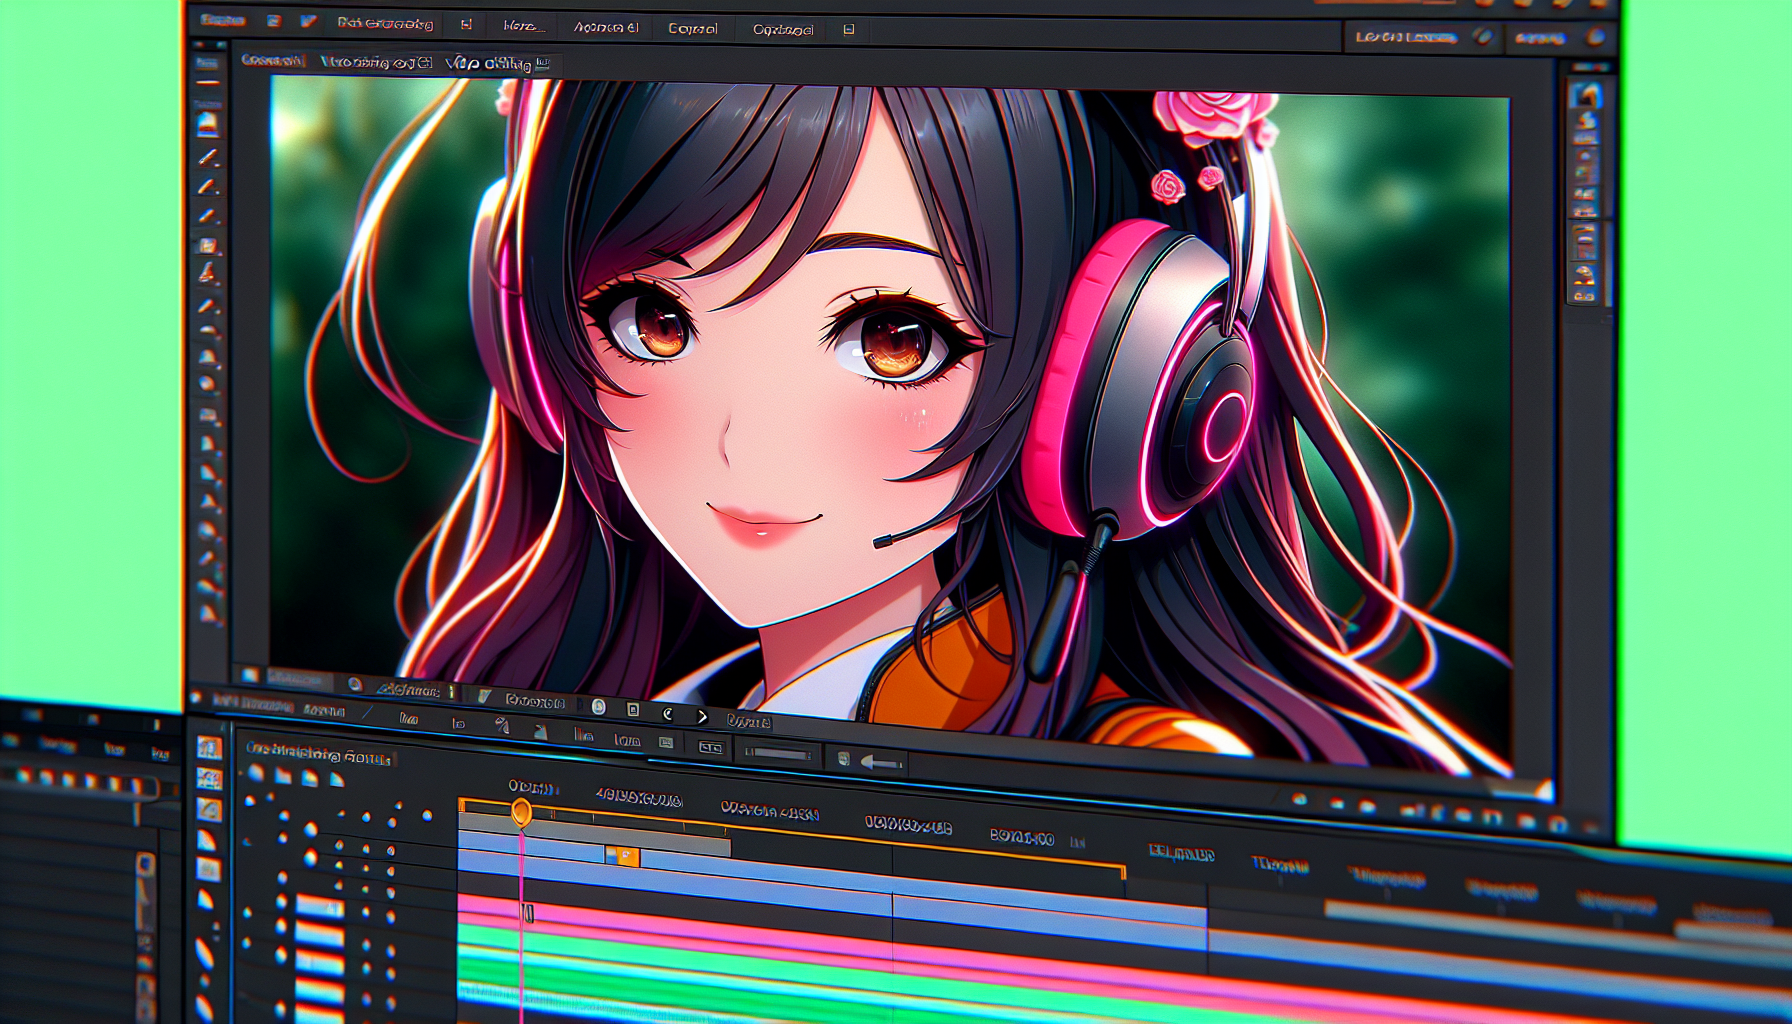Image resolution: width=1792 pixels, height=1024 pixels.
Task: Click the orange playhead marker on the timeline ruler
Action: click(521, 812)
